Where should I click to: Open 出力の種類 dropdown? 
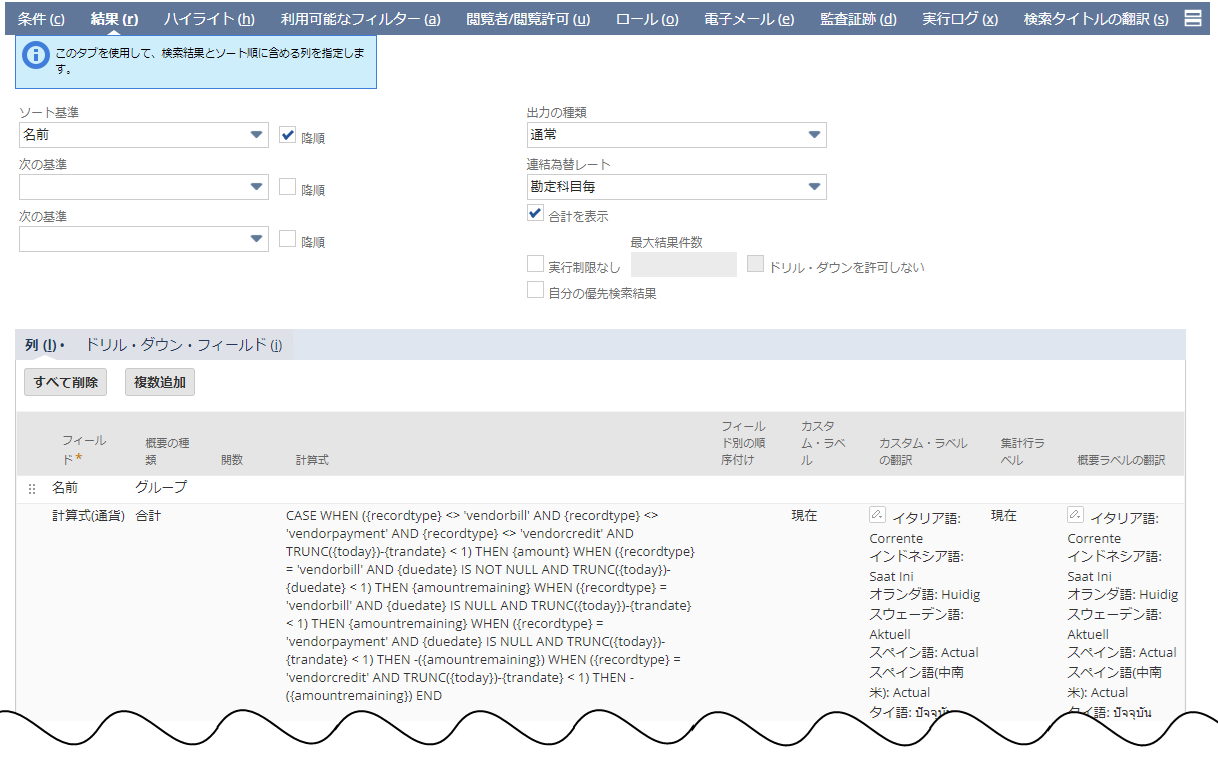pyautogui.click(x=677, y=135)
